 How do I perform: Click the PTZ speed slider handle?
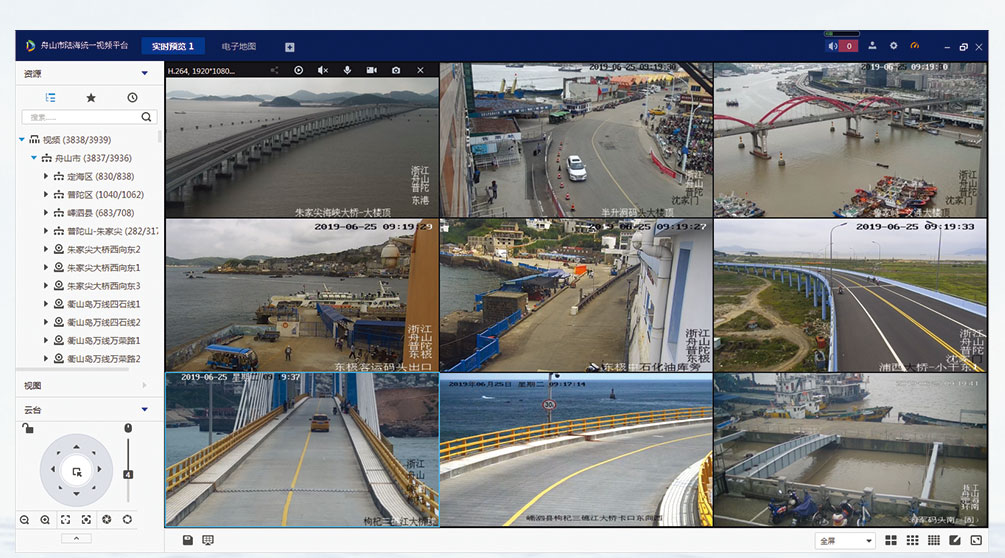pyautogui.click(x=127, y=473)
